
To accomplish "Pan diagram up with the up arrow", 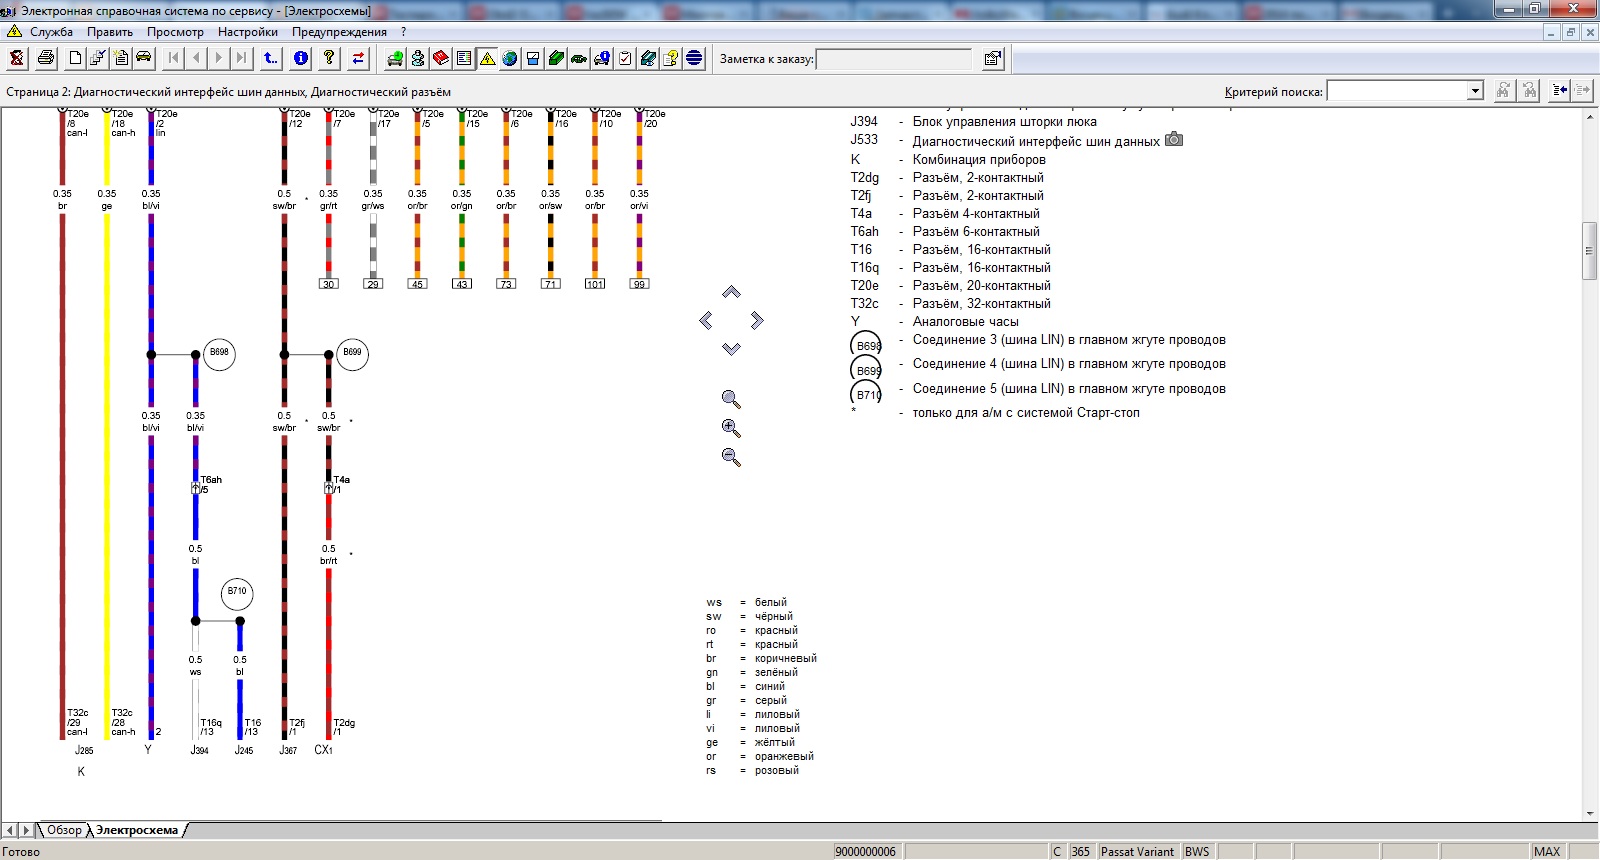I will pos(731,292).
